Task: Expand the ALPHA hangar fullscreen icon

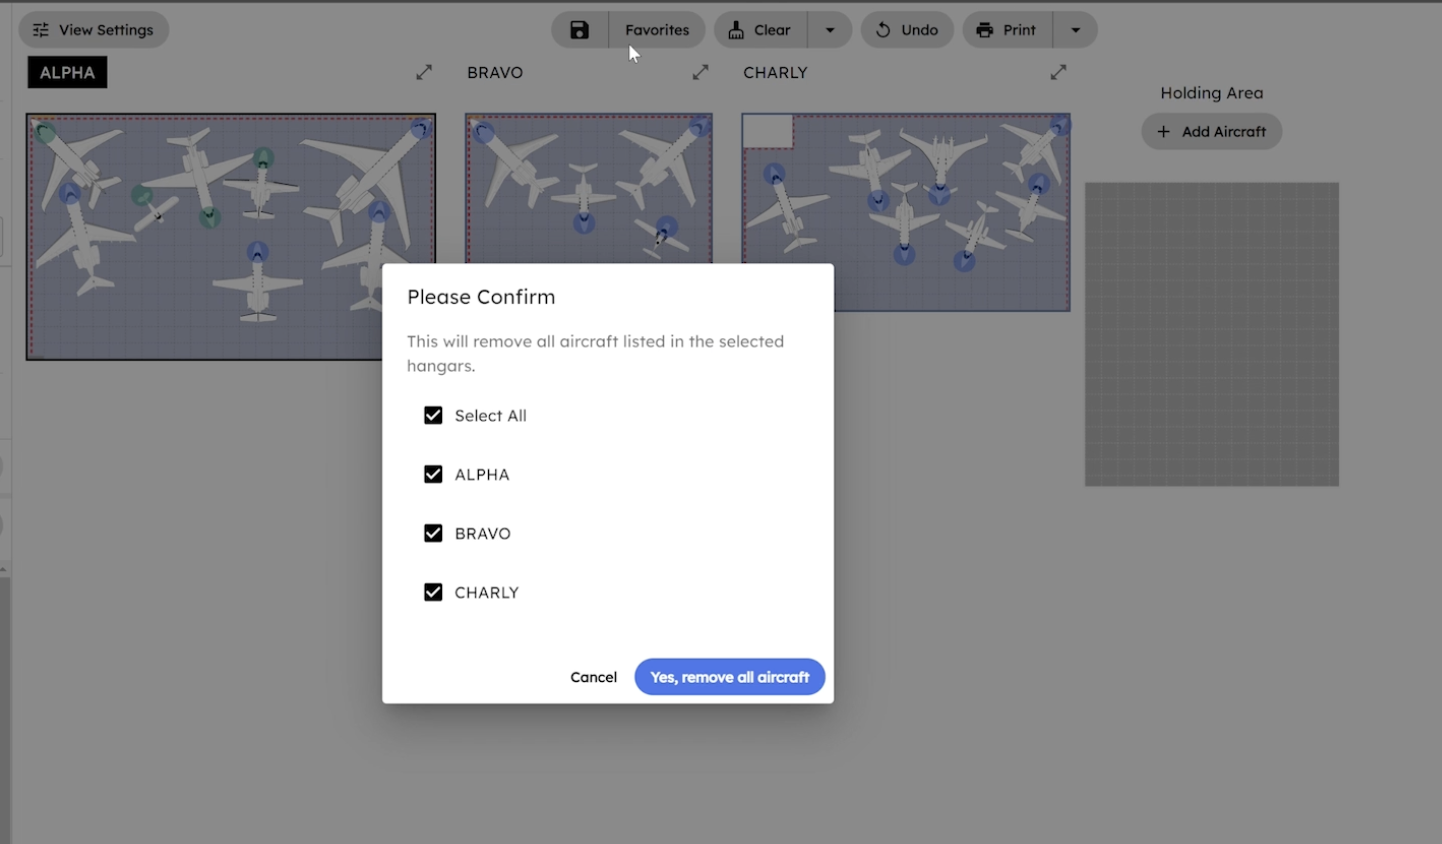Action: pyautogui.click(x=424, y=72)
